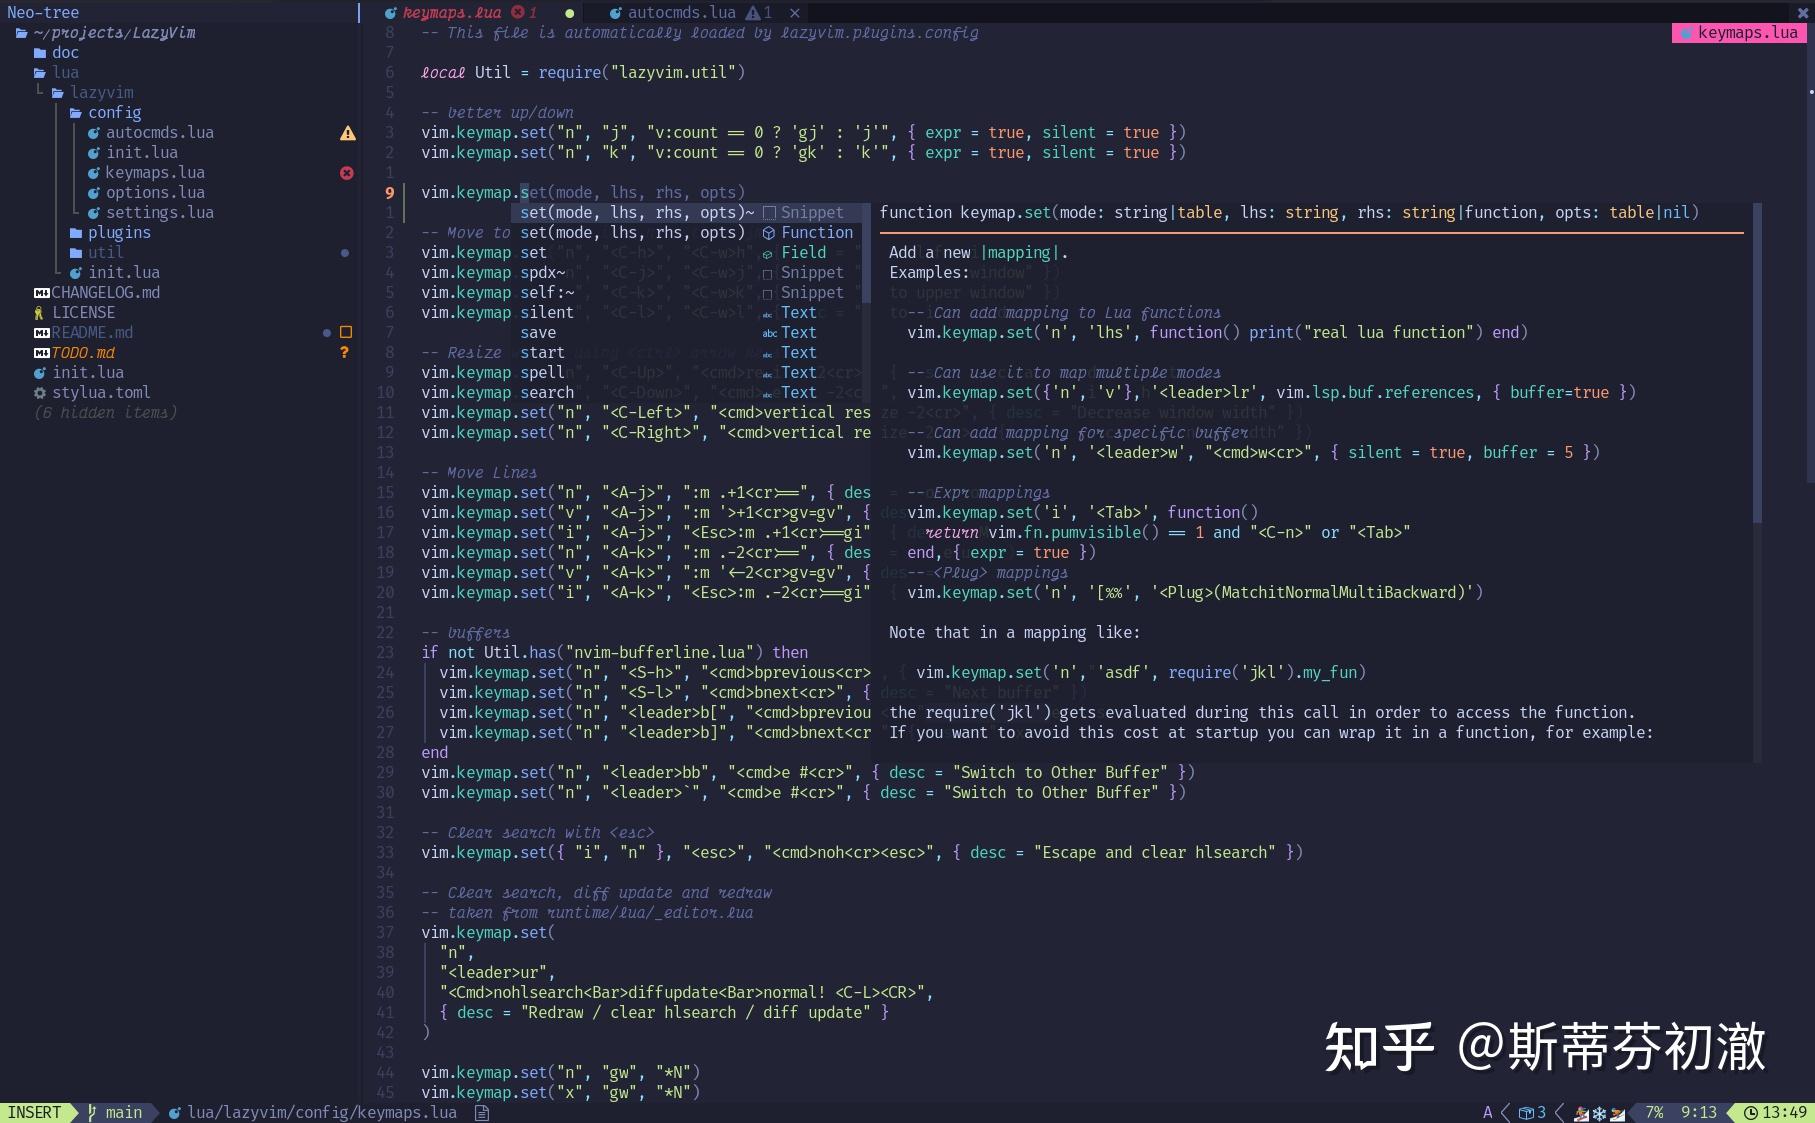Click the orange square indicator on README.md
This screenshot has width=1815, height=1123.
pyautogui.click(x=344, y=332)
